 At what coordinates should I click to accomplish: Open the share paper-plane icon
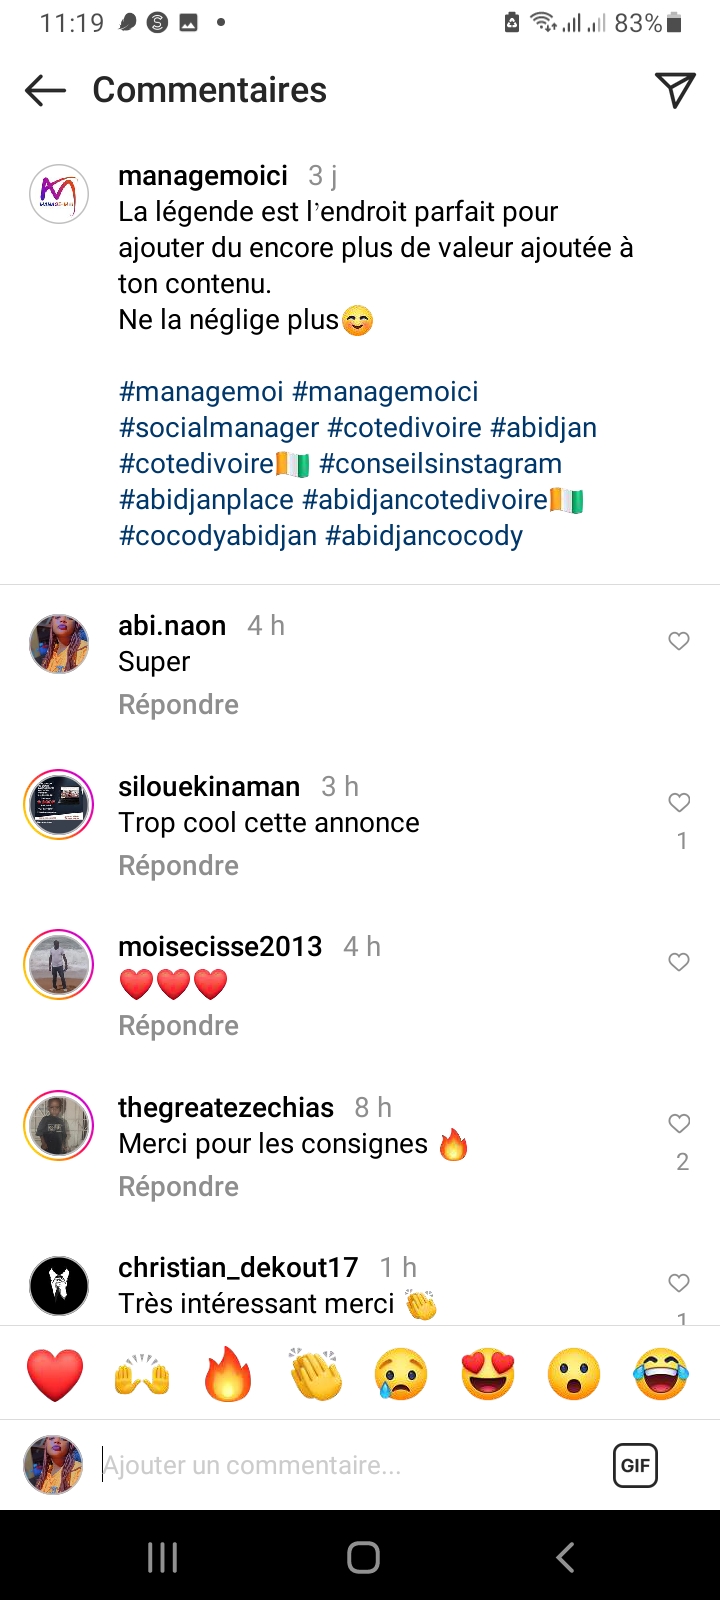675,90
